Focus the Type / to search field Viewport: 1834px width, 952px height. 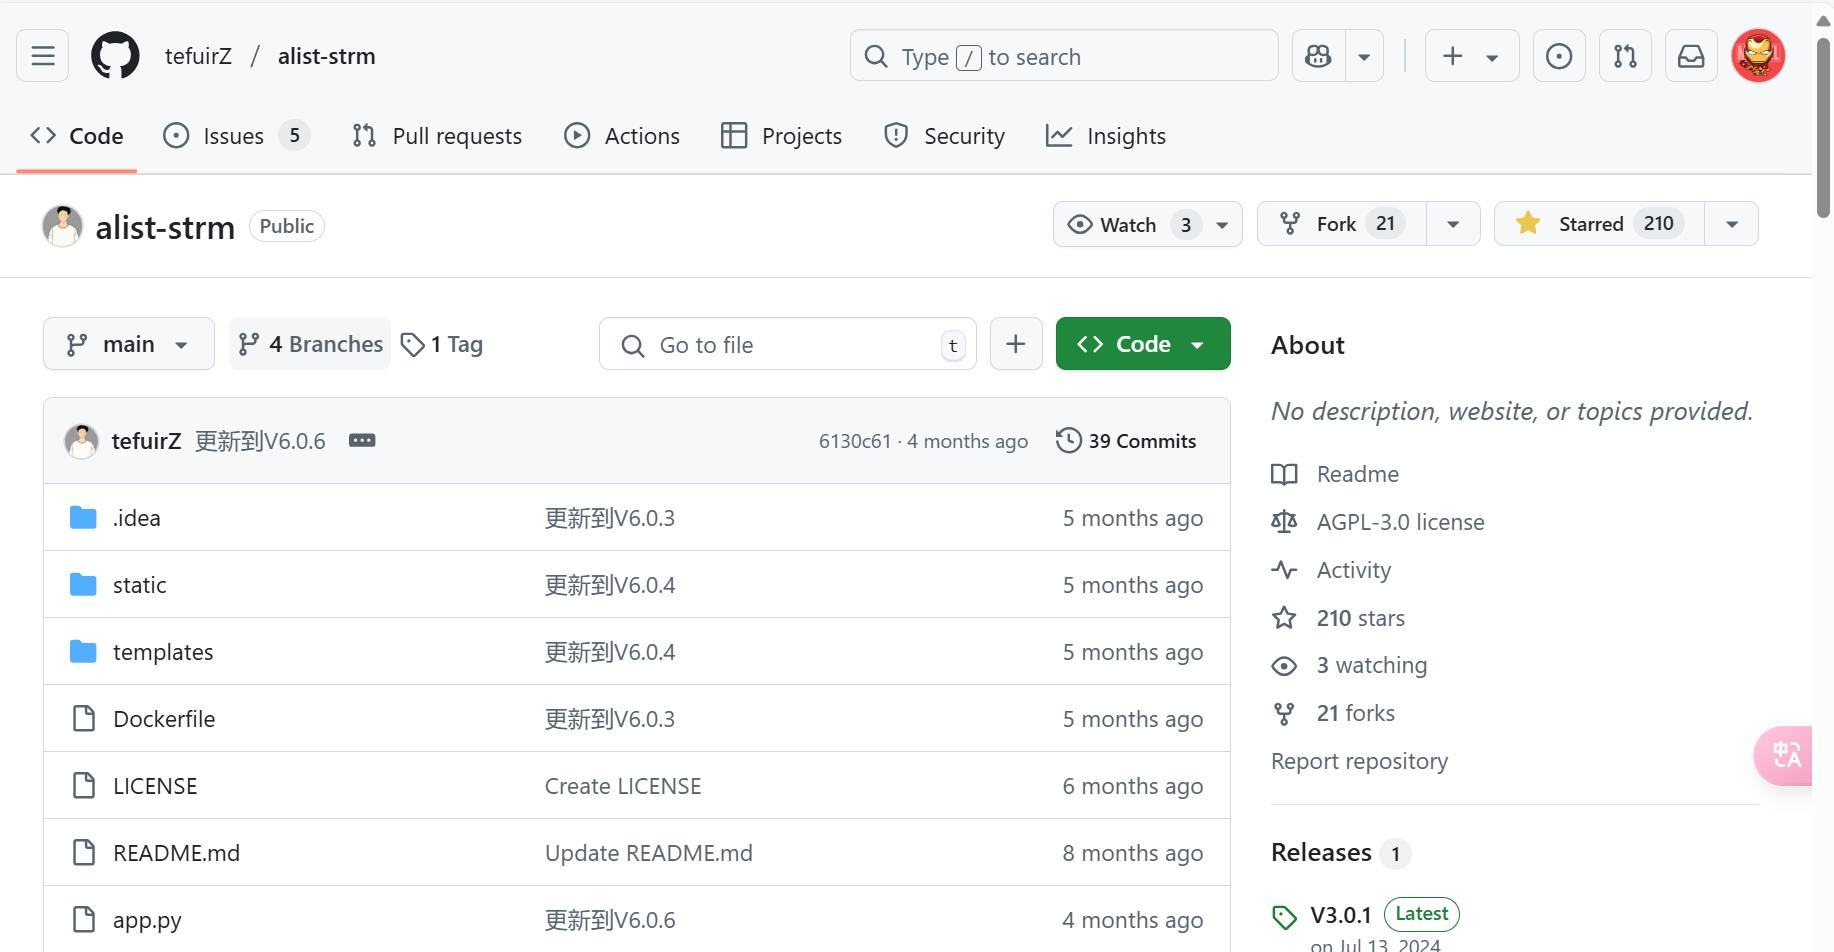tap(1064, 56)
